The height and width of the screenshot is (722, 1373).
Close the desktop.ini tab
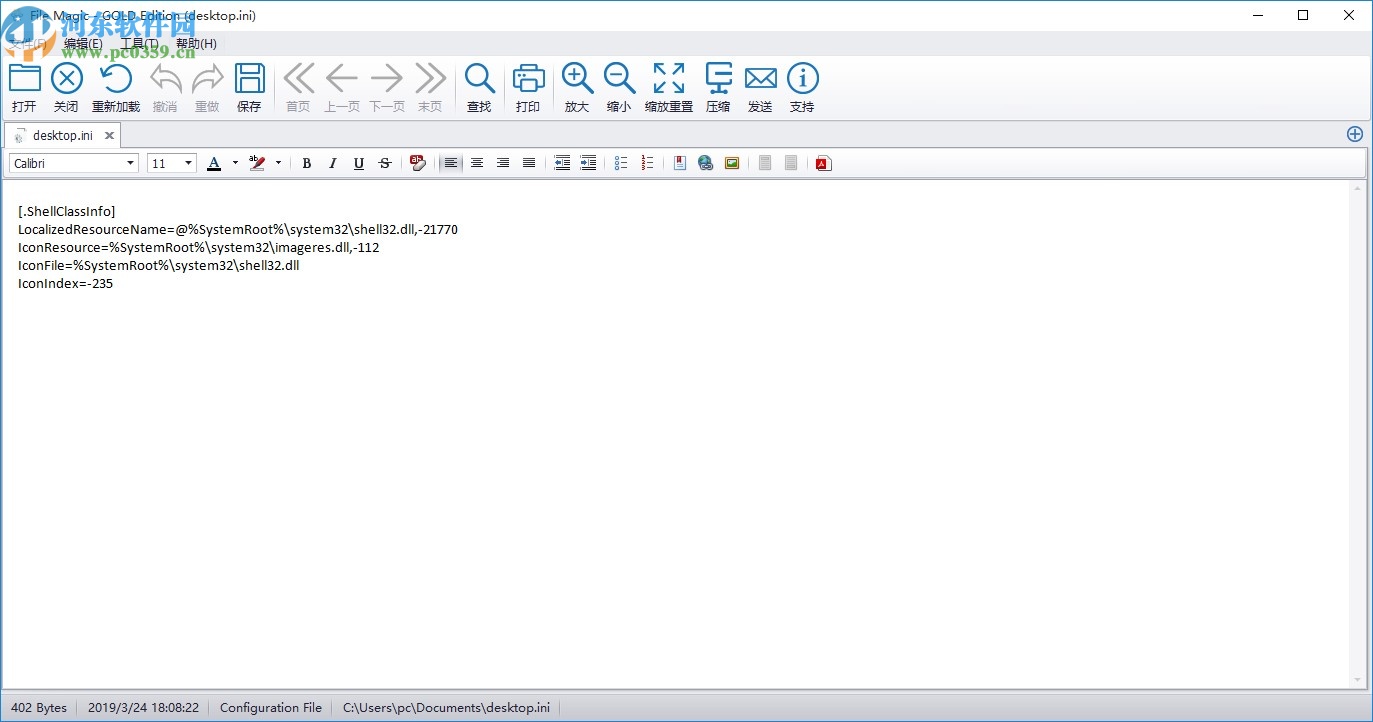coord(109,135)
